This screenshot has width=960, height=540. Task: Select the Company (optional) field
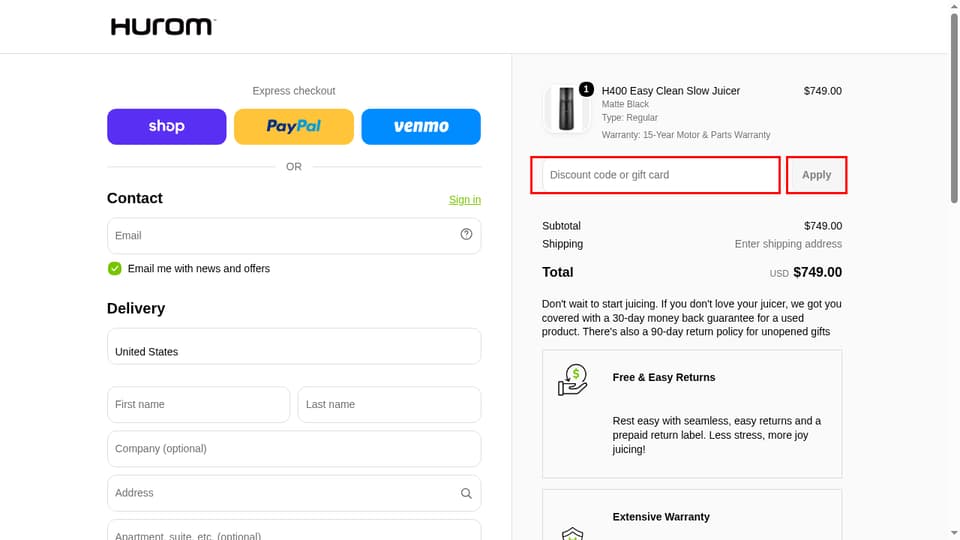(x=294, y=449)
